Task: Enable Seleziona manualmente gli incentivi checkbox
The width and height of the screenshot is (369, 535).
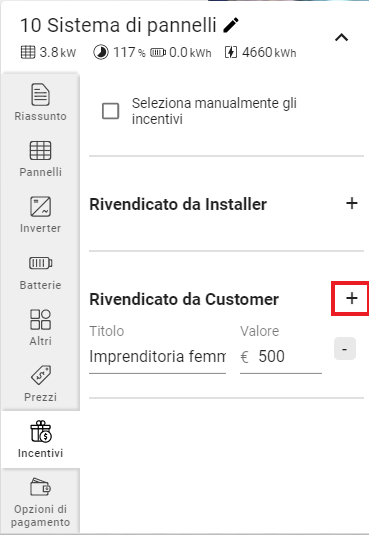Action: tap(111, 111)
